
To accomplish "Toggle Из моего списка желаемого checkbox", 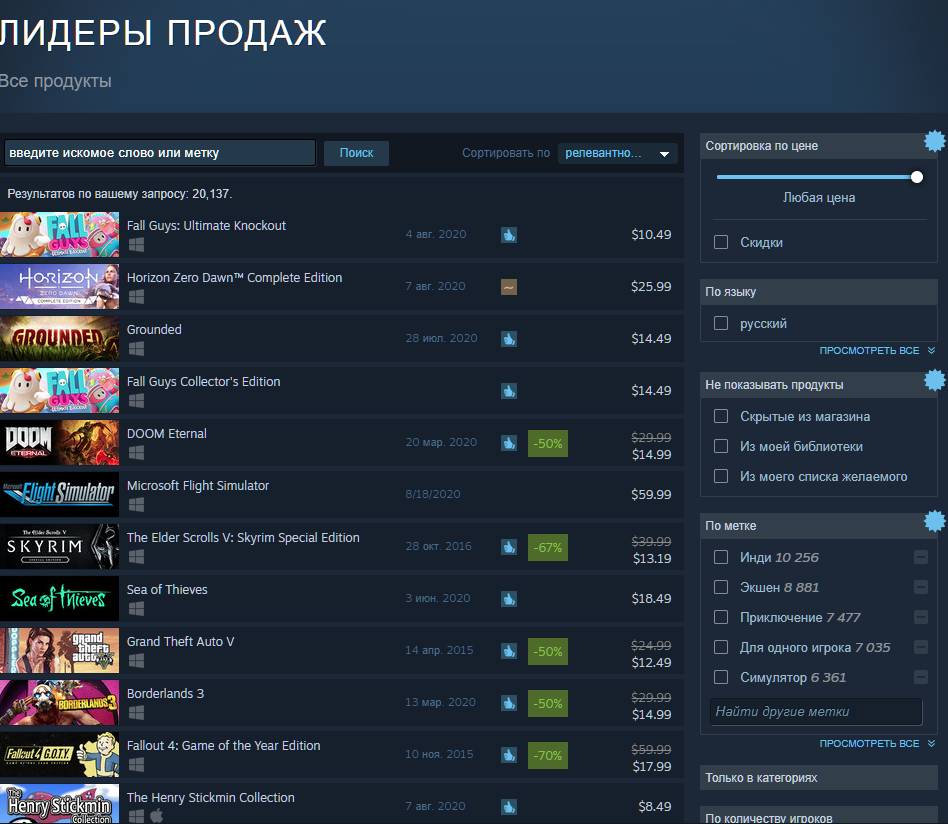I will point(721,476).
